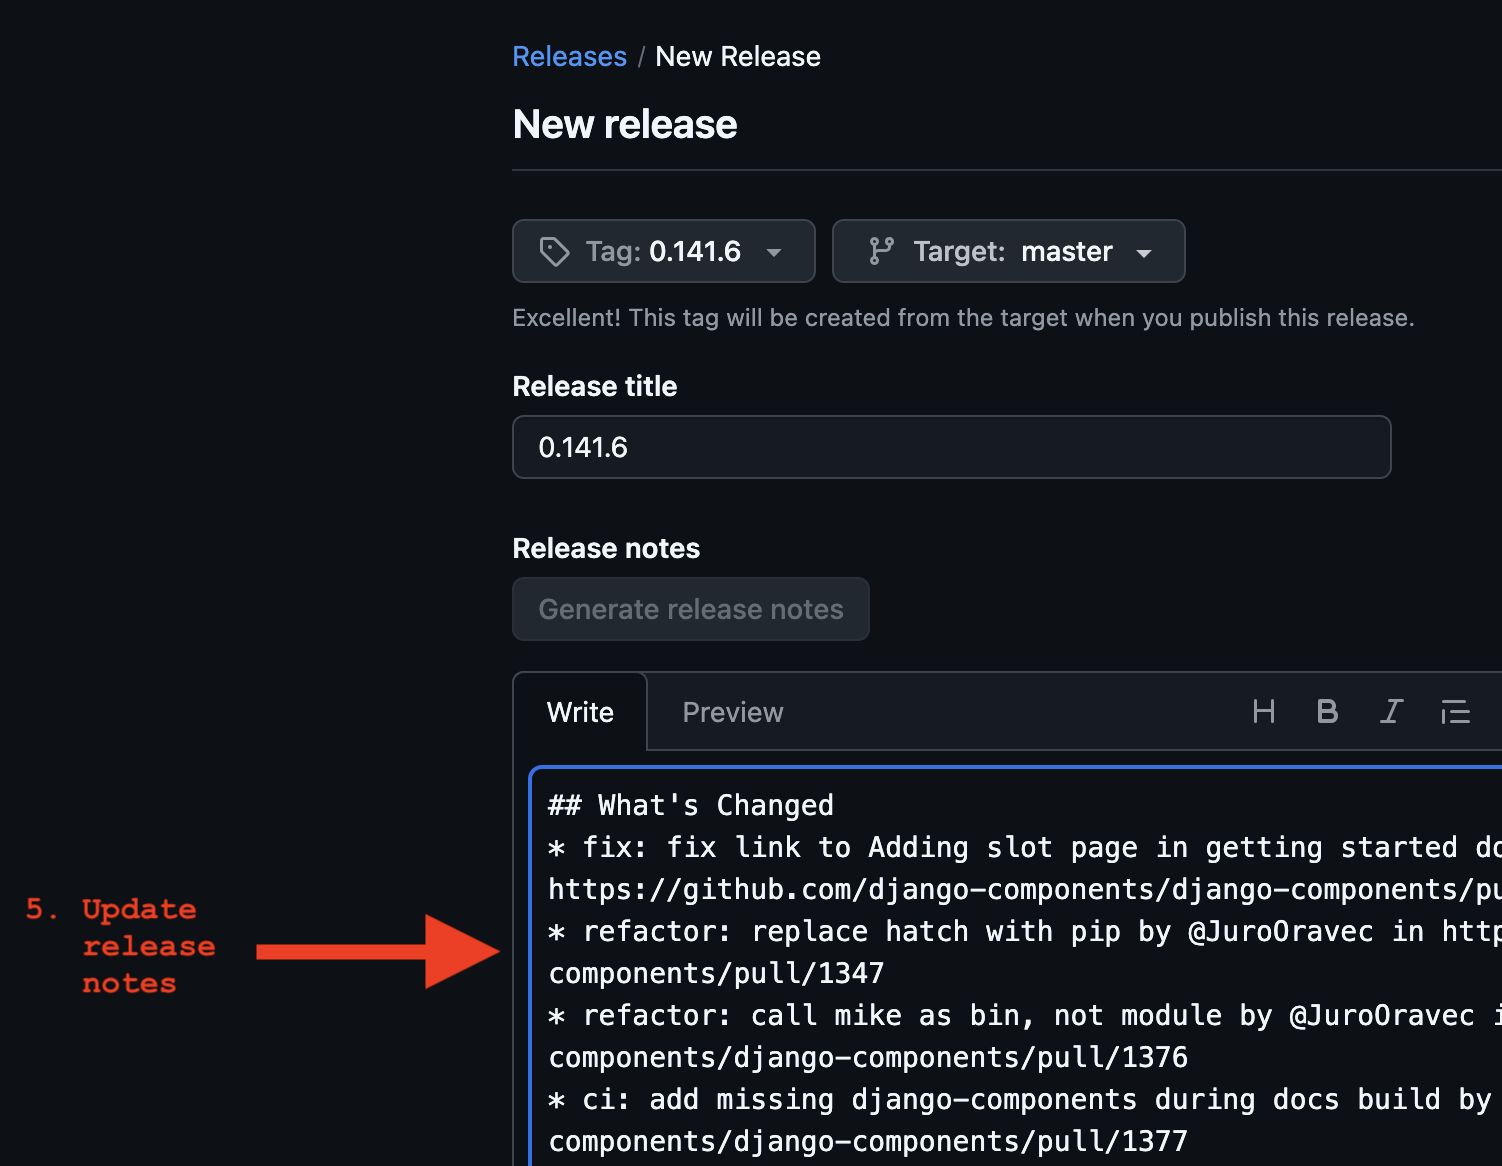This screenshot has width=1502, height=1166.
Task: Select the title text 0.141.6
Action: point(583,447)
